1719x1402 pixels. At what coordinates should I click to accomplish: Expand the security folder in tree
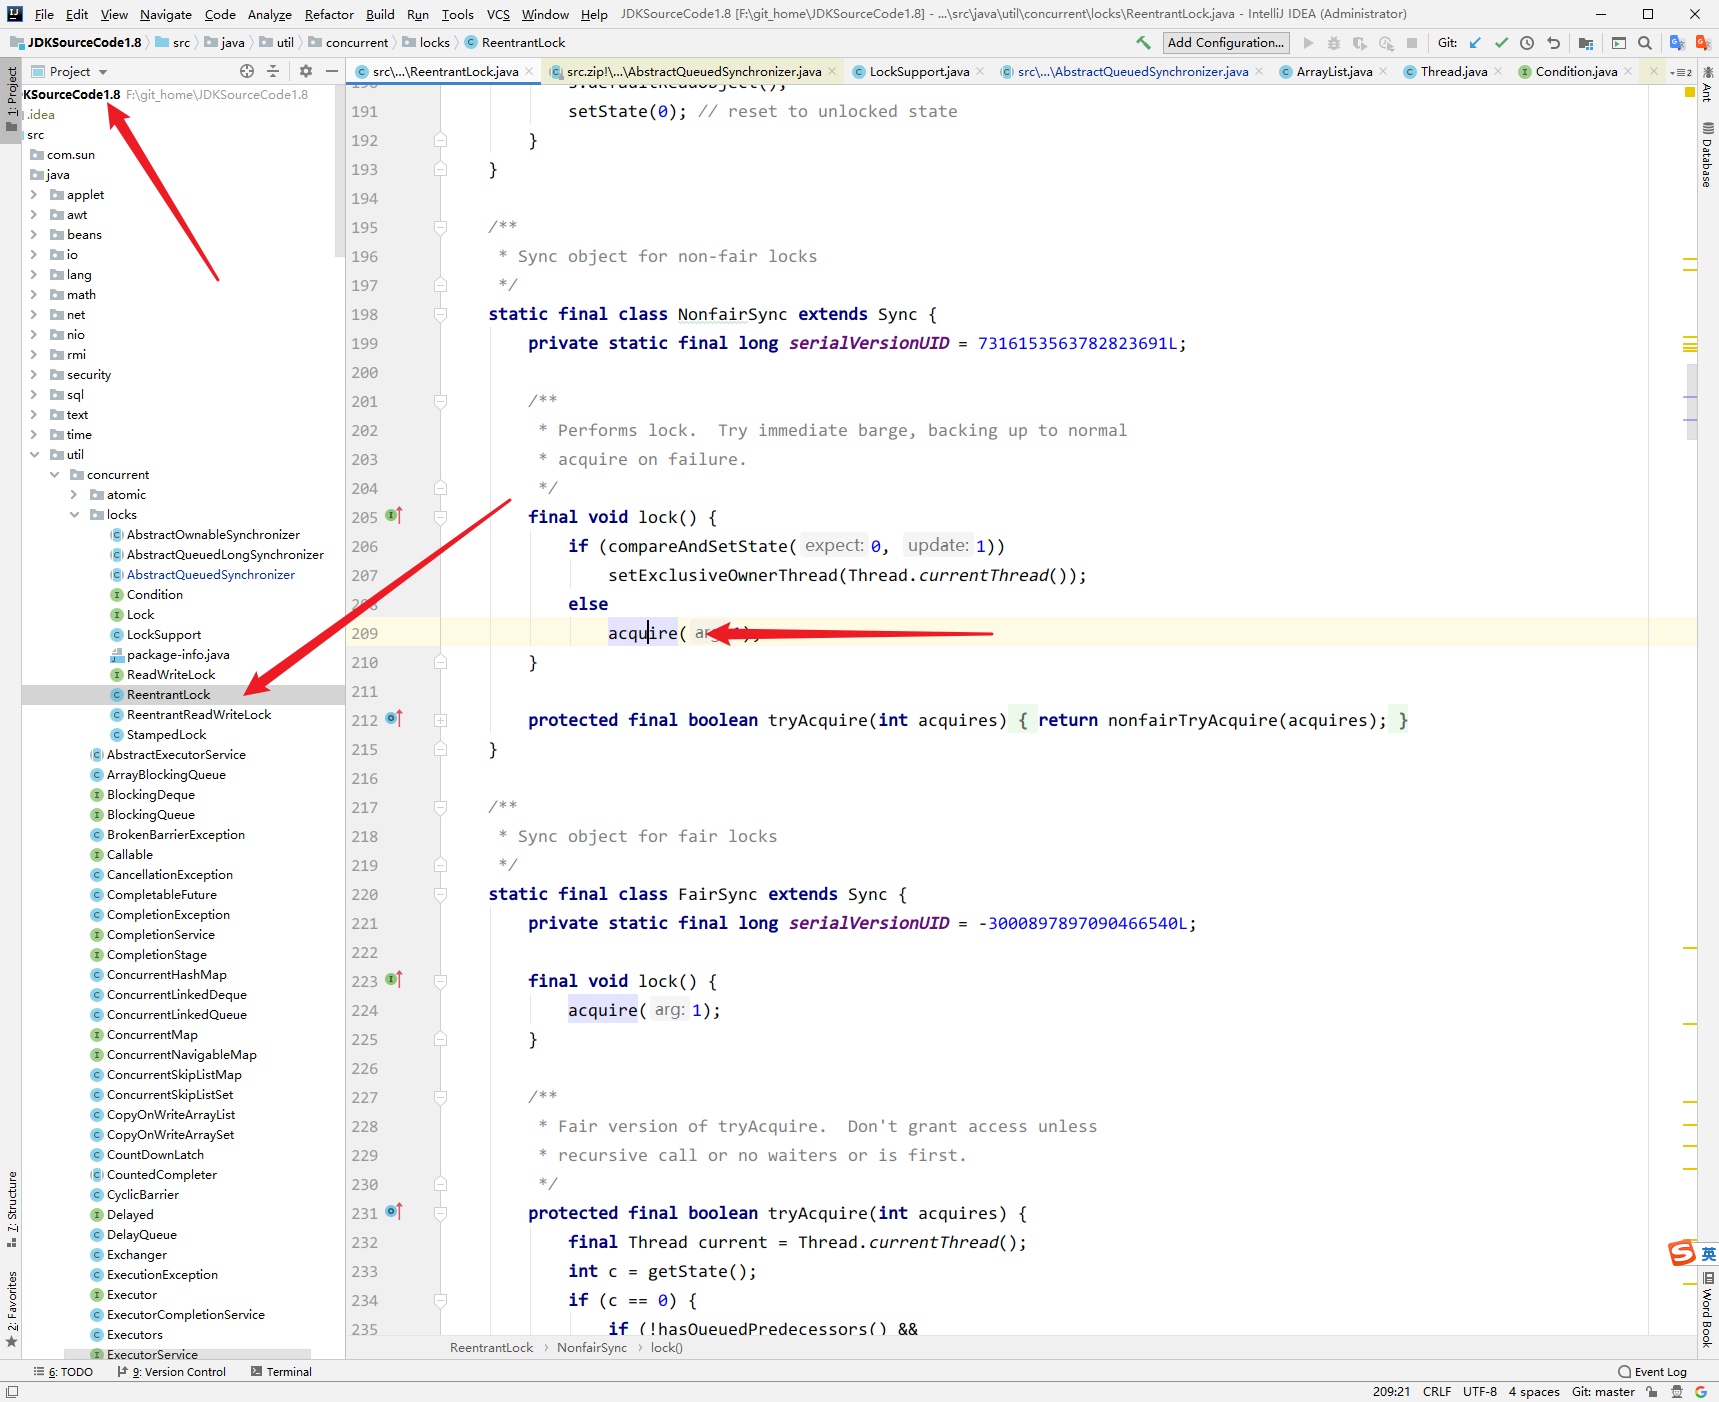(34, 375)
